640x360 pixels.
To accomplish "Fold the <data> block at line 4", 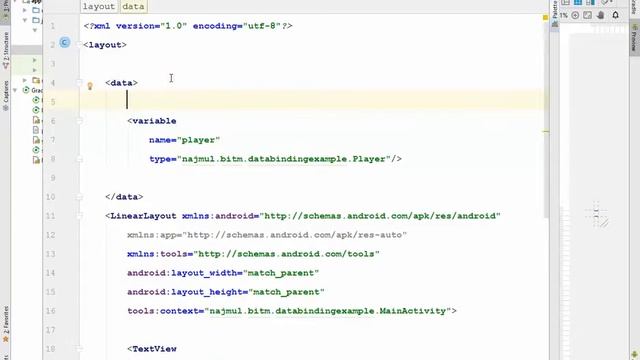I will [80, 83].
